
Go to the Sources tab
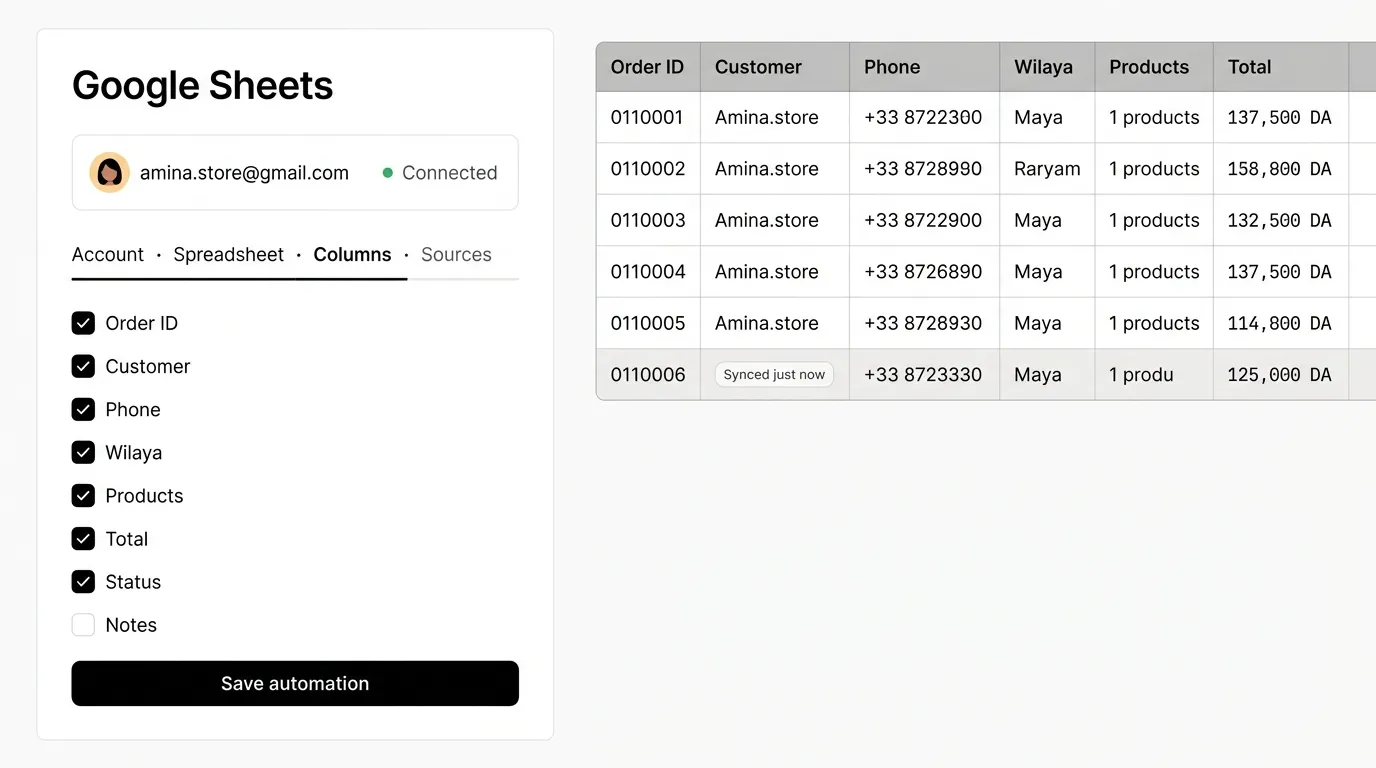coord(456,254)
